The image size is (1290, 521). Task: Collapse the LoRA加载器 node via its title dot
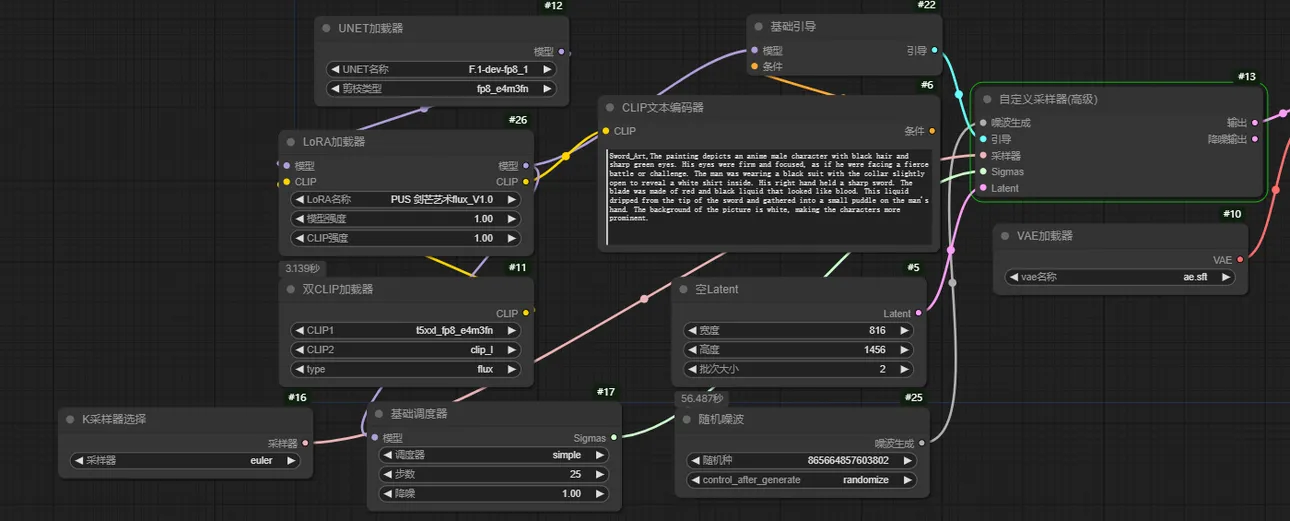pyautogui.click(x=291, y=142)
